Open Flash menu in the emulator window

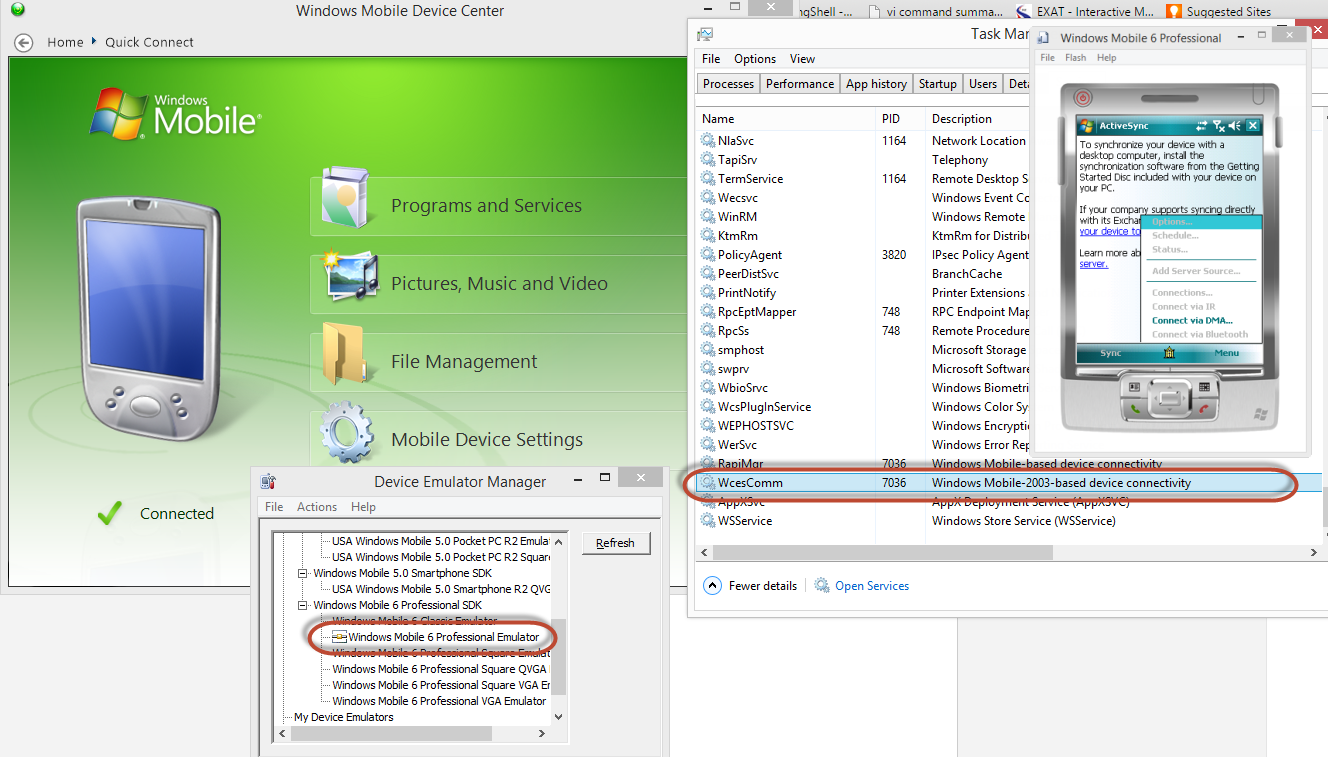[x=1075, y=58]
